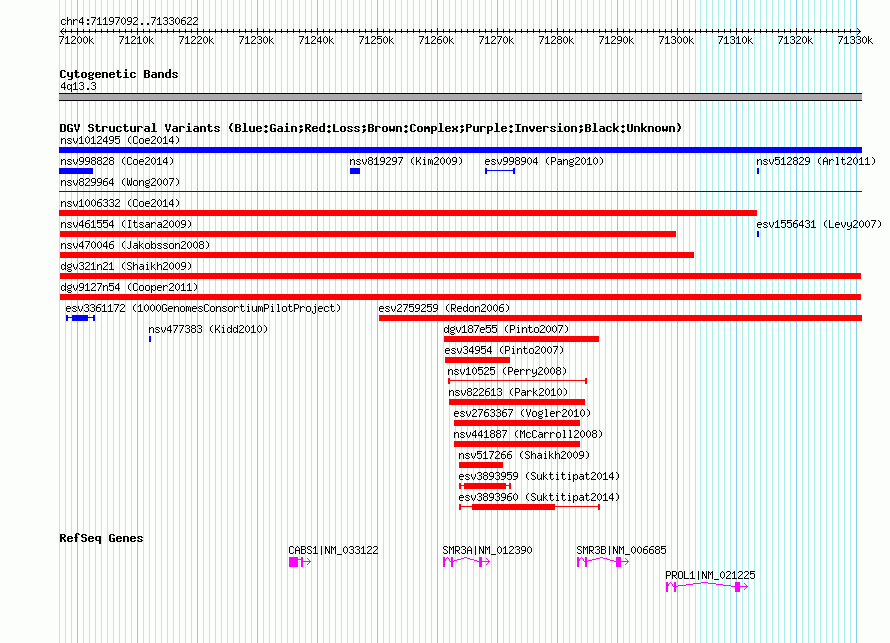Click the esv998904 blue bracket glyph
This screenshot has height=643, width=890.
(x=500, y=171)
